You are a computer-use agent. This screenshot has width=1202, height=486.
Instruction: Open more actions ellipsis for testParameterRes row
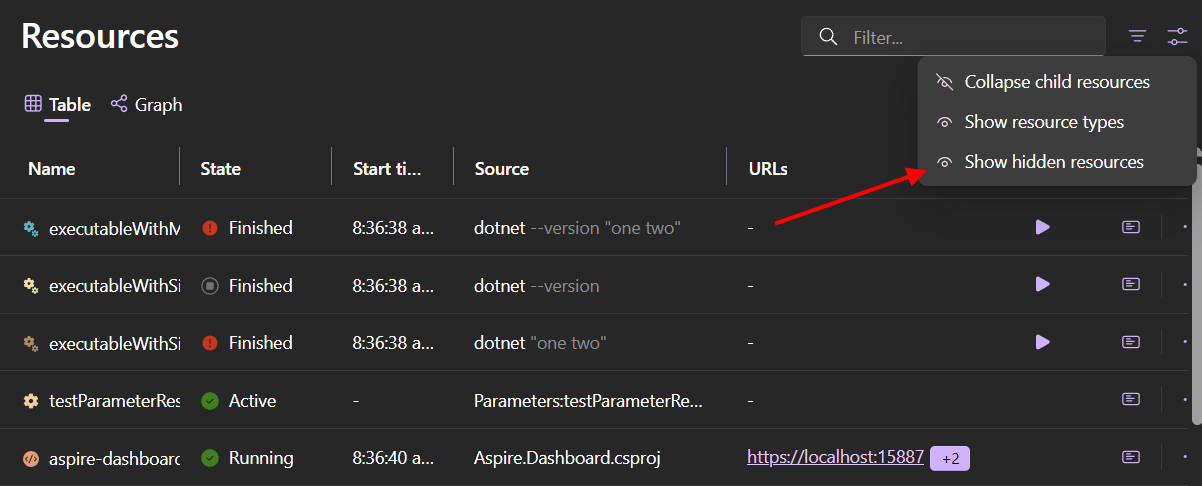click(1184, 400)
